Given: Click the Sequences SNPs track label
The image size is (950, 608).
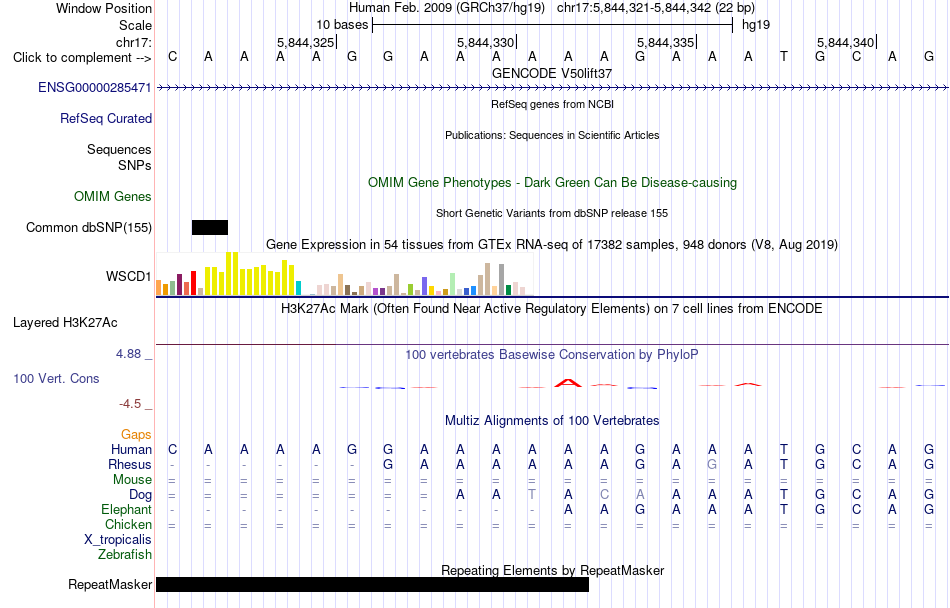Looking at the screenshot, I should click(119, 157).
